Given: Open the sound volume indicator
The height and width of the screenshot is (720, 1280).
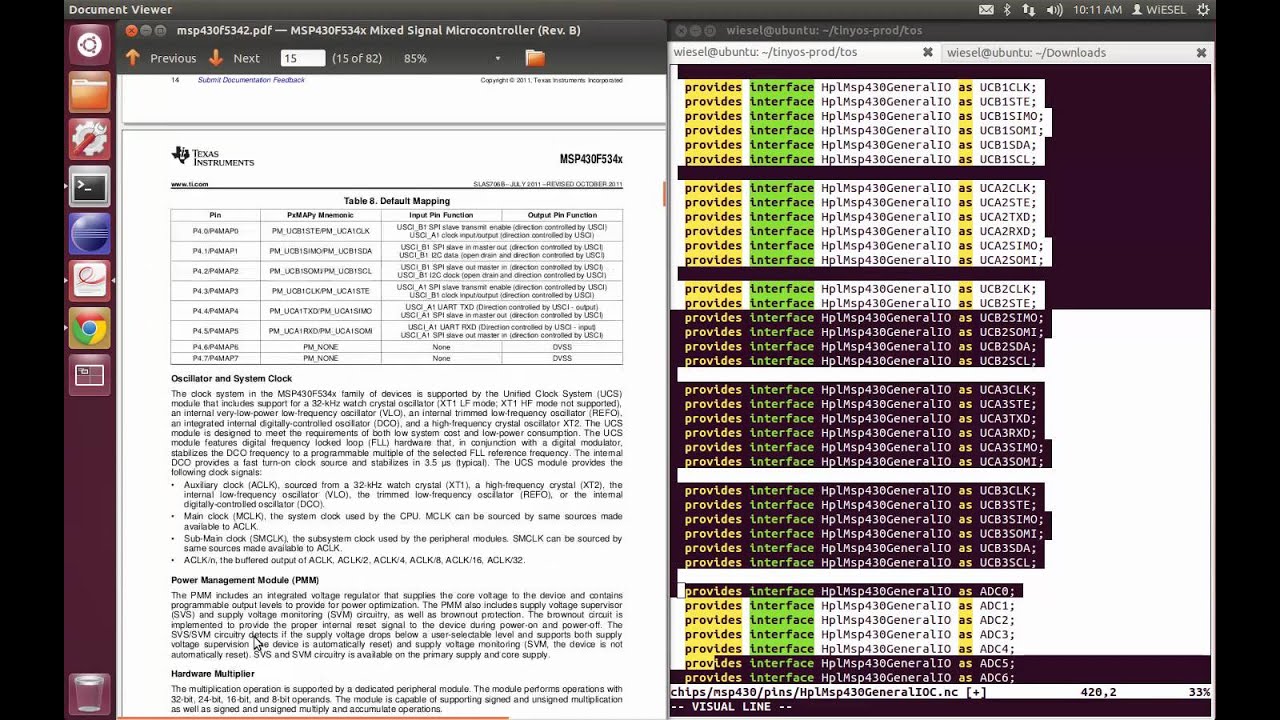Looking at the screenshot, I should point(1053,10).
